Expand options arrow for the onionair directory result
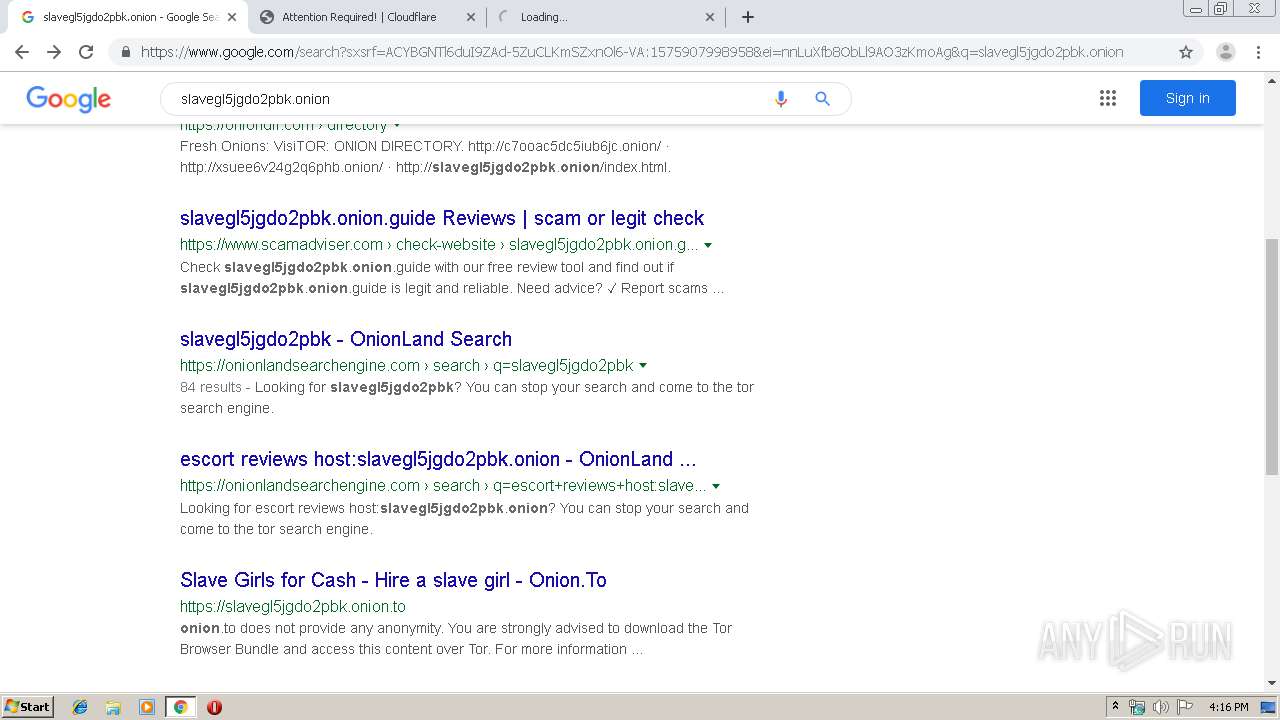The width and height of the screenshot is (1280, 720). coord(397,126)
